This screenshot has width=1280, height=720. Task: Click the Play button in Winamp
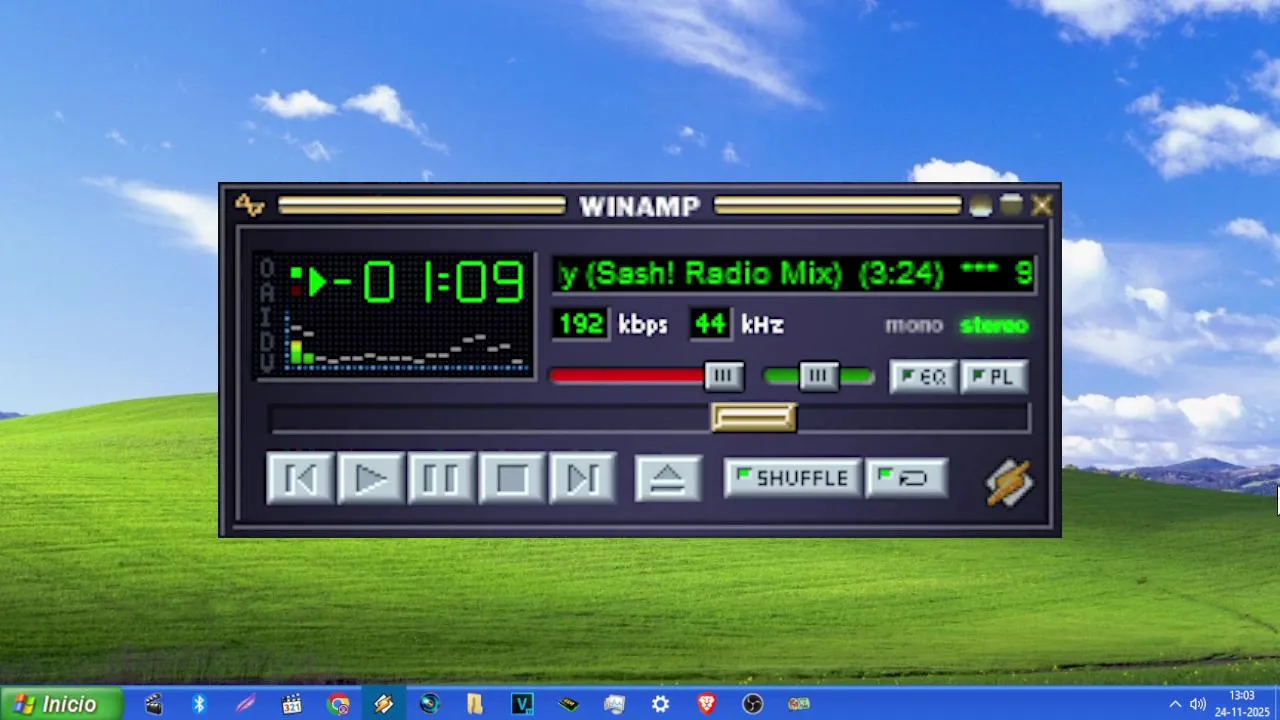[371, 479]
